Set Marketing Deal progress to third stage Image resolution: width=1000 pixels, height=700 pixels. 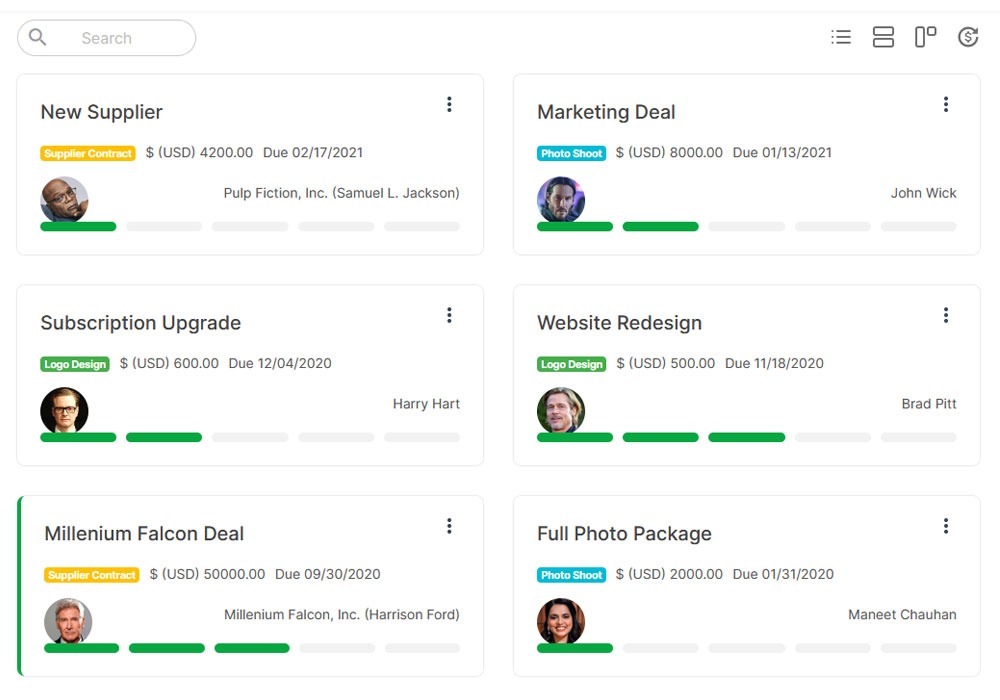[746, 227]
